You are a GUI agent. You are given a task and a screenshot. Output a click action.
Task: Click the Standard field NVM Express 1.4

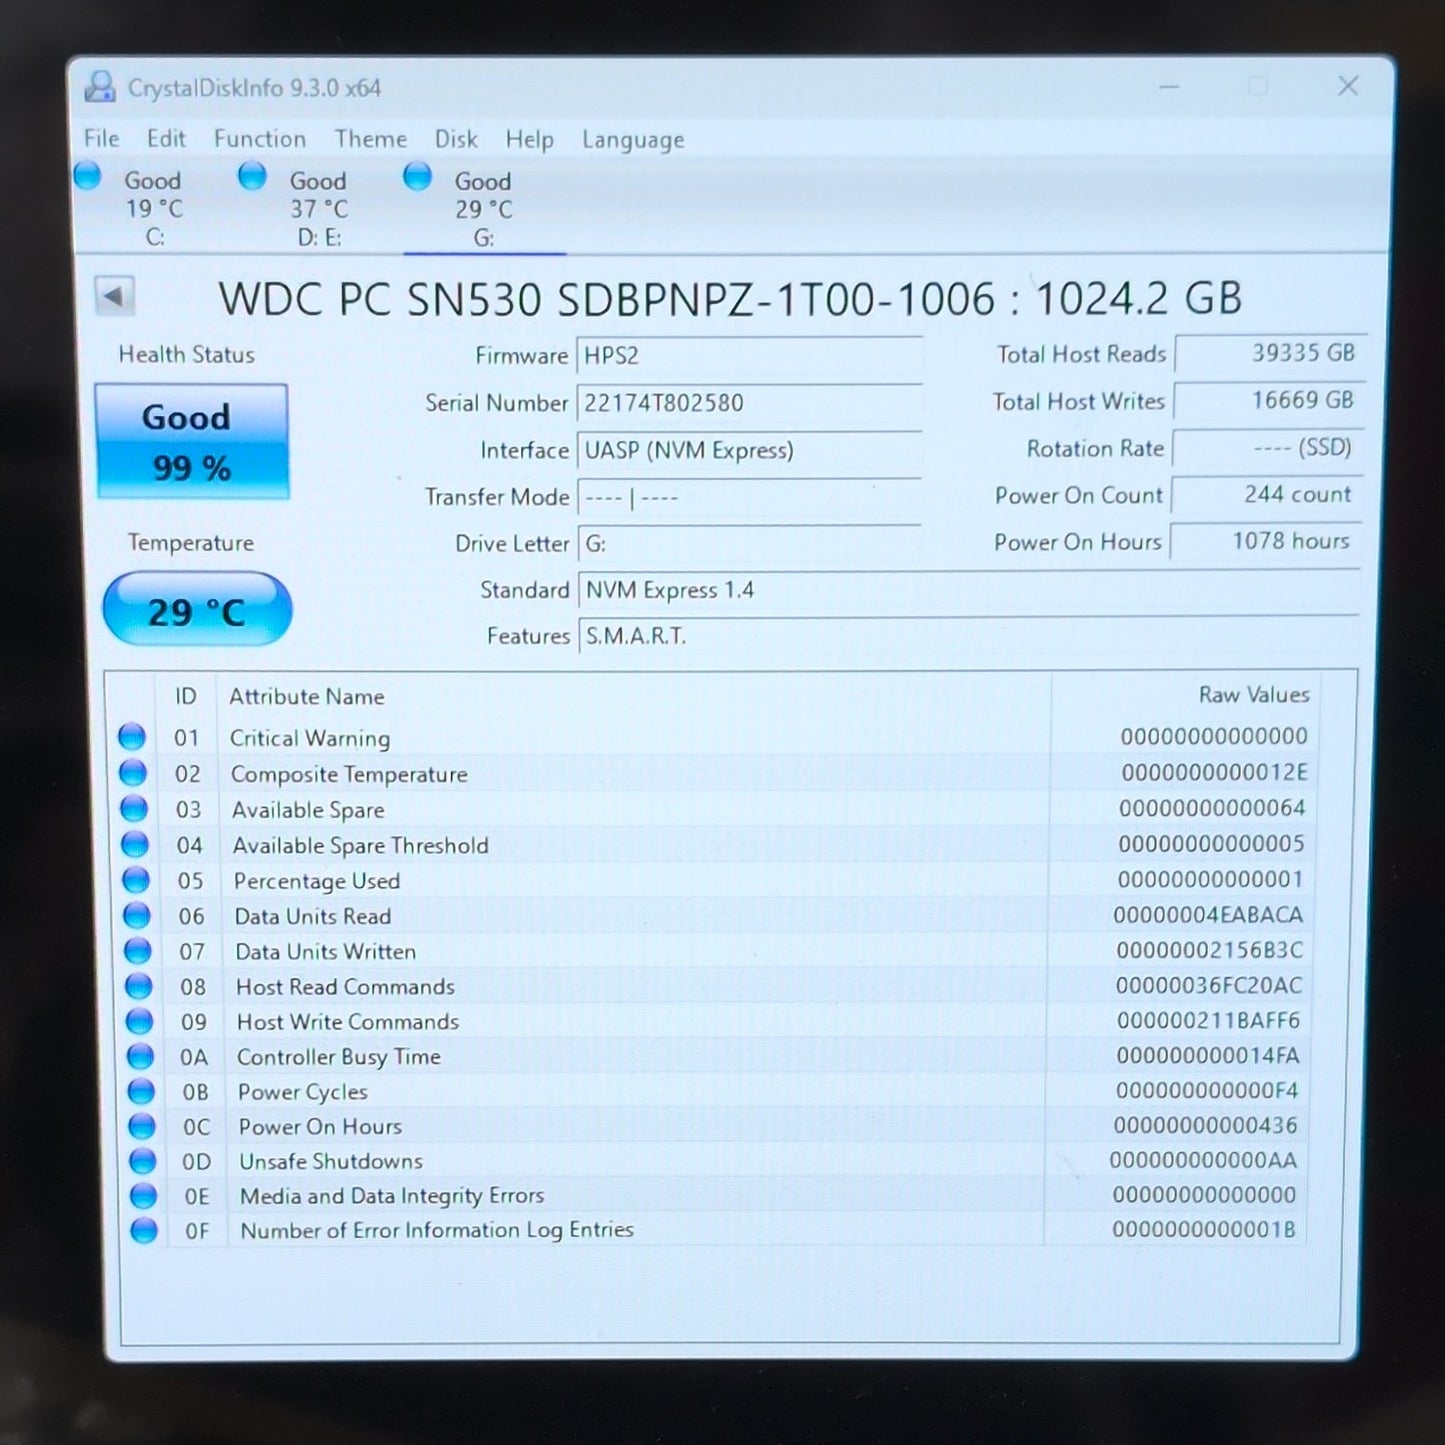969,590
